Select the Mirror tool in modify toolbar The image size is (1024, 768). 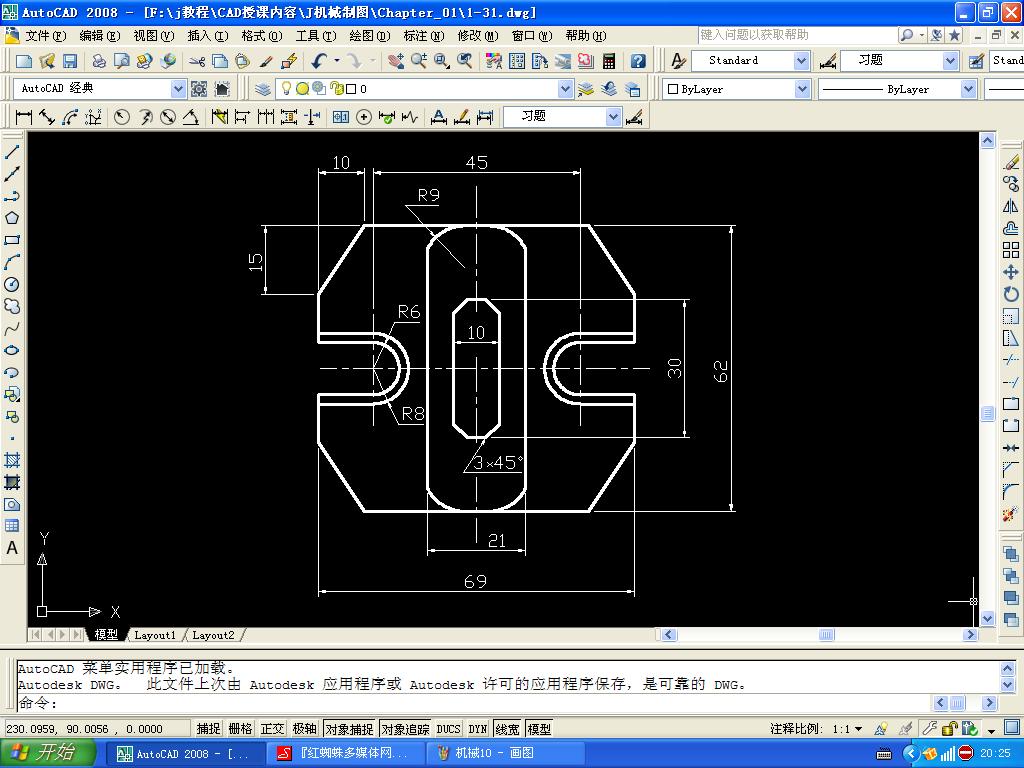1011,206
